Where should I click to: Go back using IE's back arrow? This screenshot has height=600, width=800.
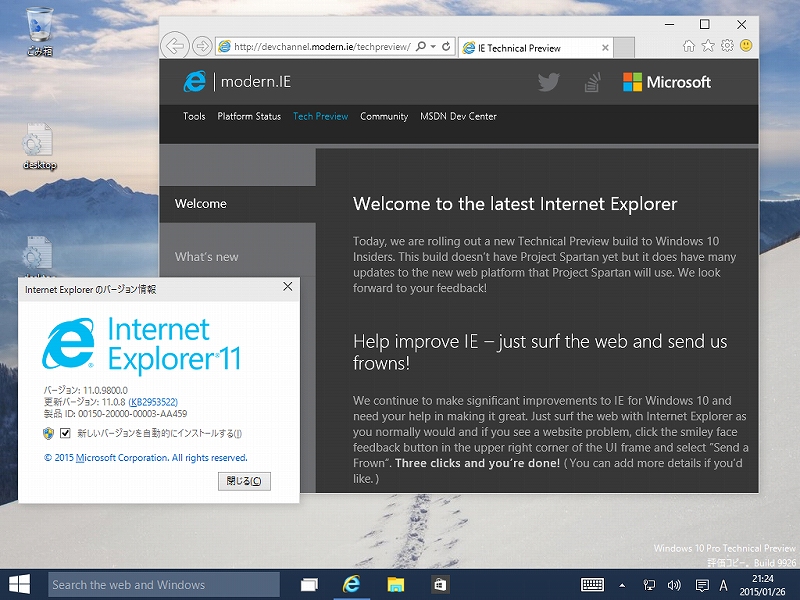click(175, 46)
